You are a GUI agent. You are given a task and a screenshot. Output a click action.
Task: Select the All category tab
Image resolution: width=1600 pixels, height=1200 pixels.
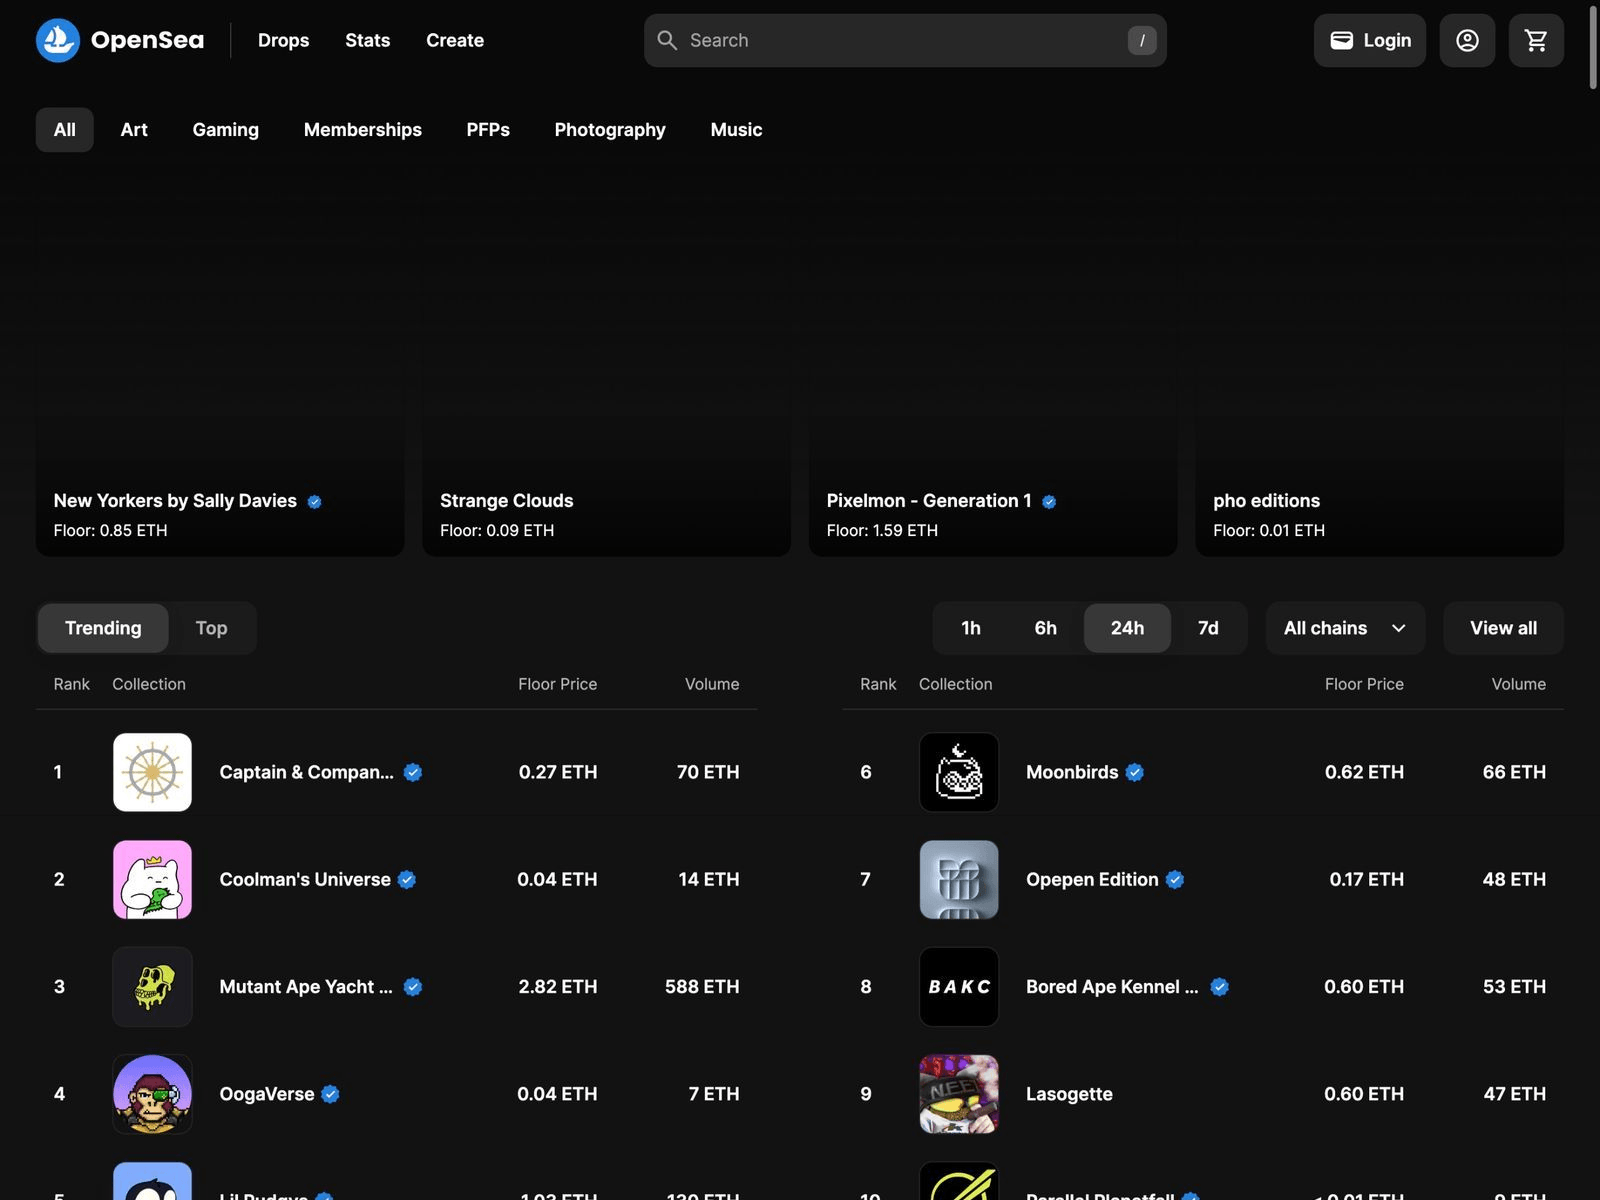[65, 130]
